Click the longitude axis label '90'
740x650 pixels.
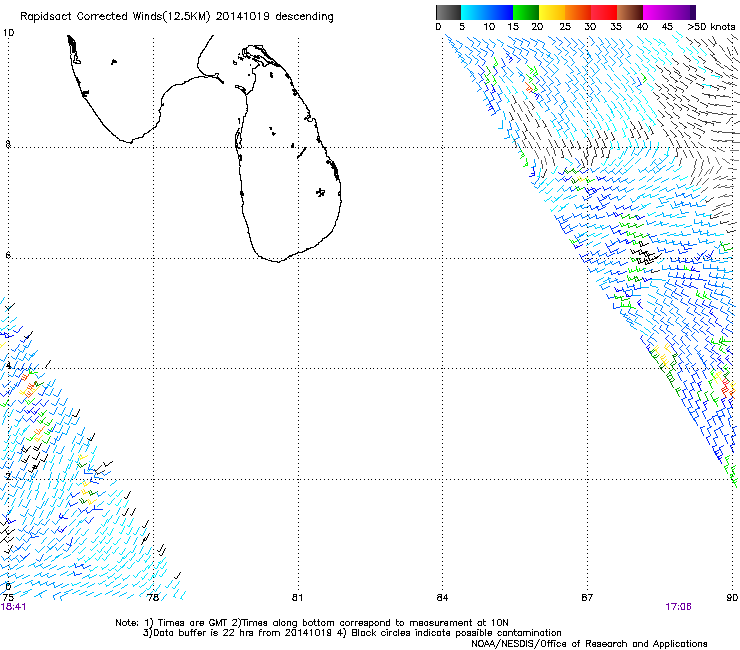pyautogui.click(x=732, y=597)
